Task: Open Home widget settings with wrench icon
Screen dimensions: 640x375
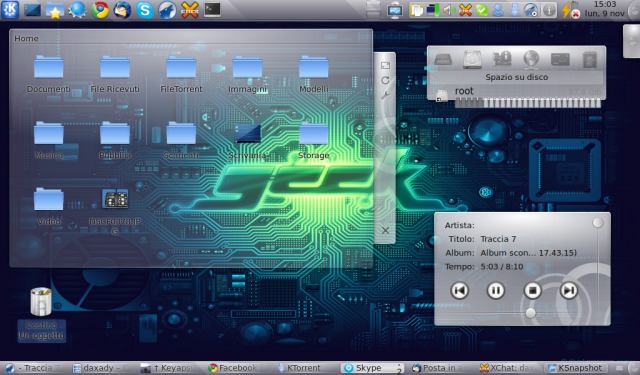Action: 385,95
